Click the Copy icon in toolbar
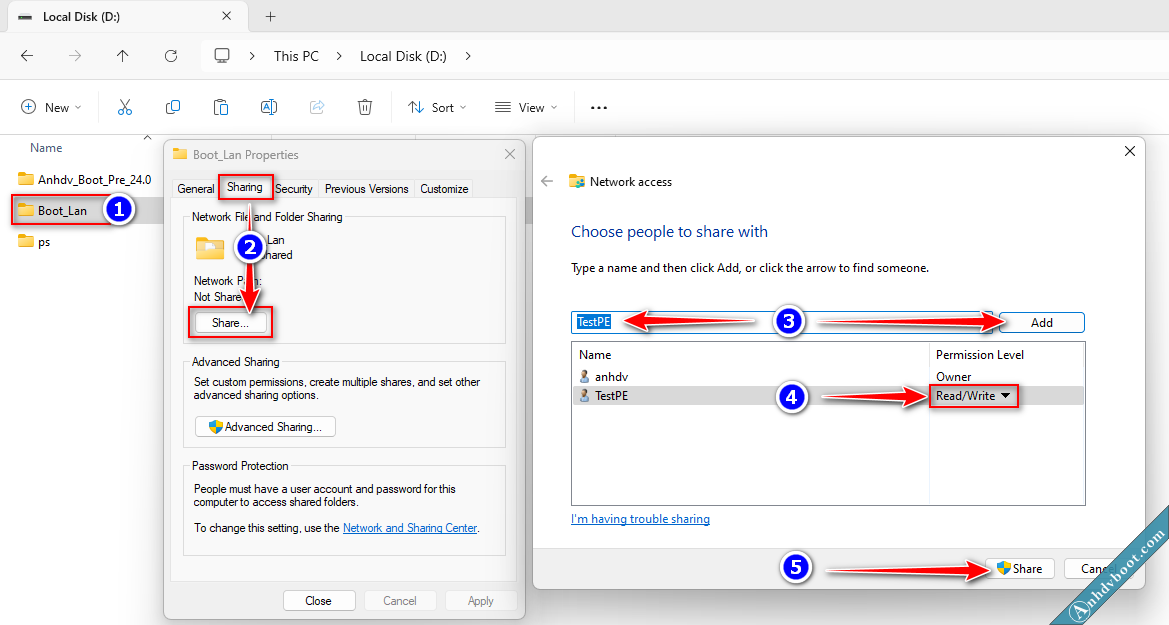Image resolution: width=1169 pixels, height=625 pixels. click(x=173, y=107)
